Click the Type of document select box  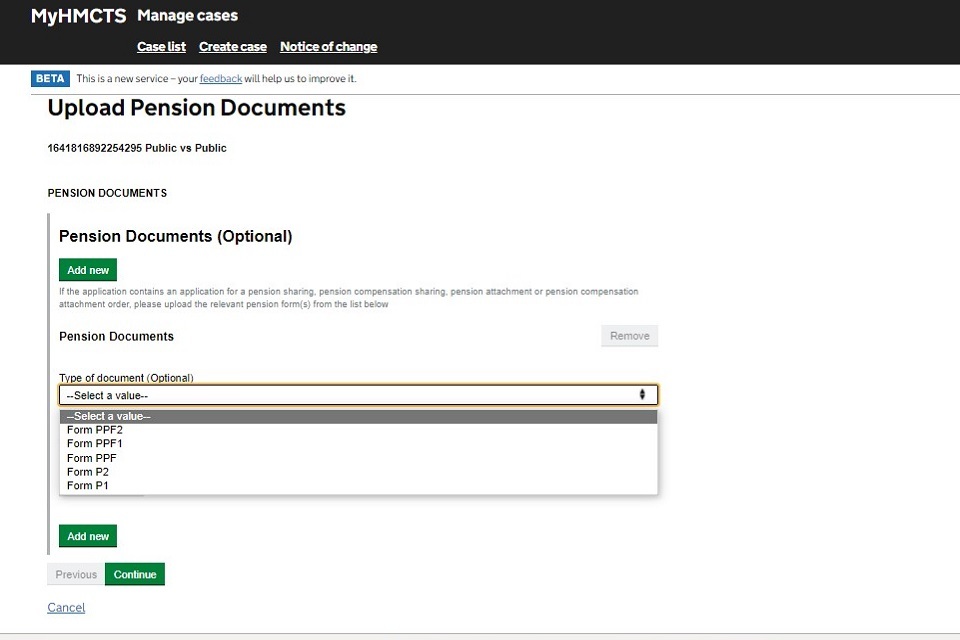[350, 395]
